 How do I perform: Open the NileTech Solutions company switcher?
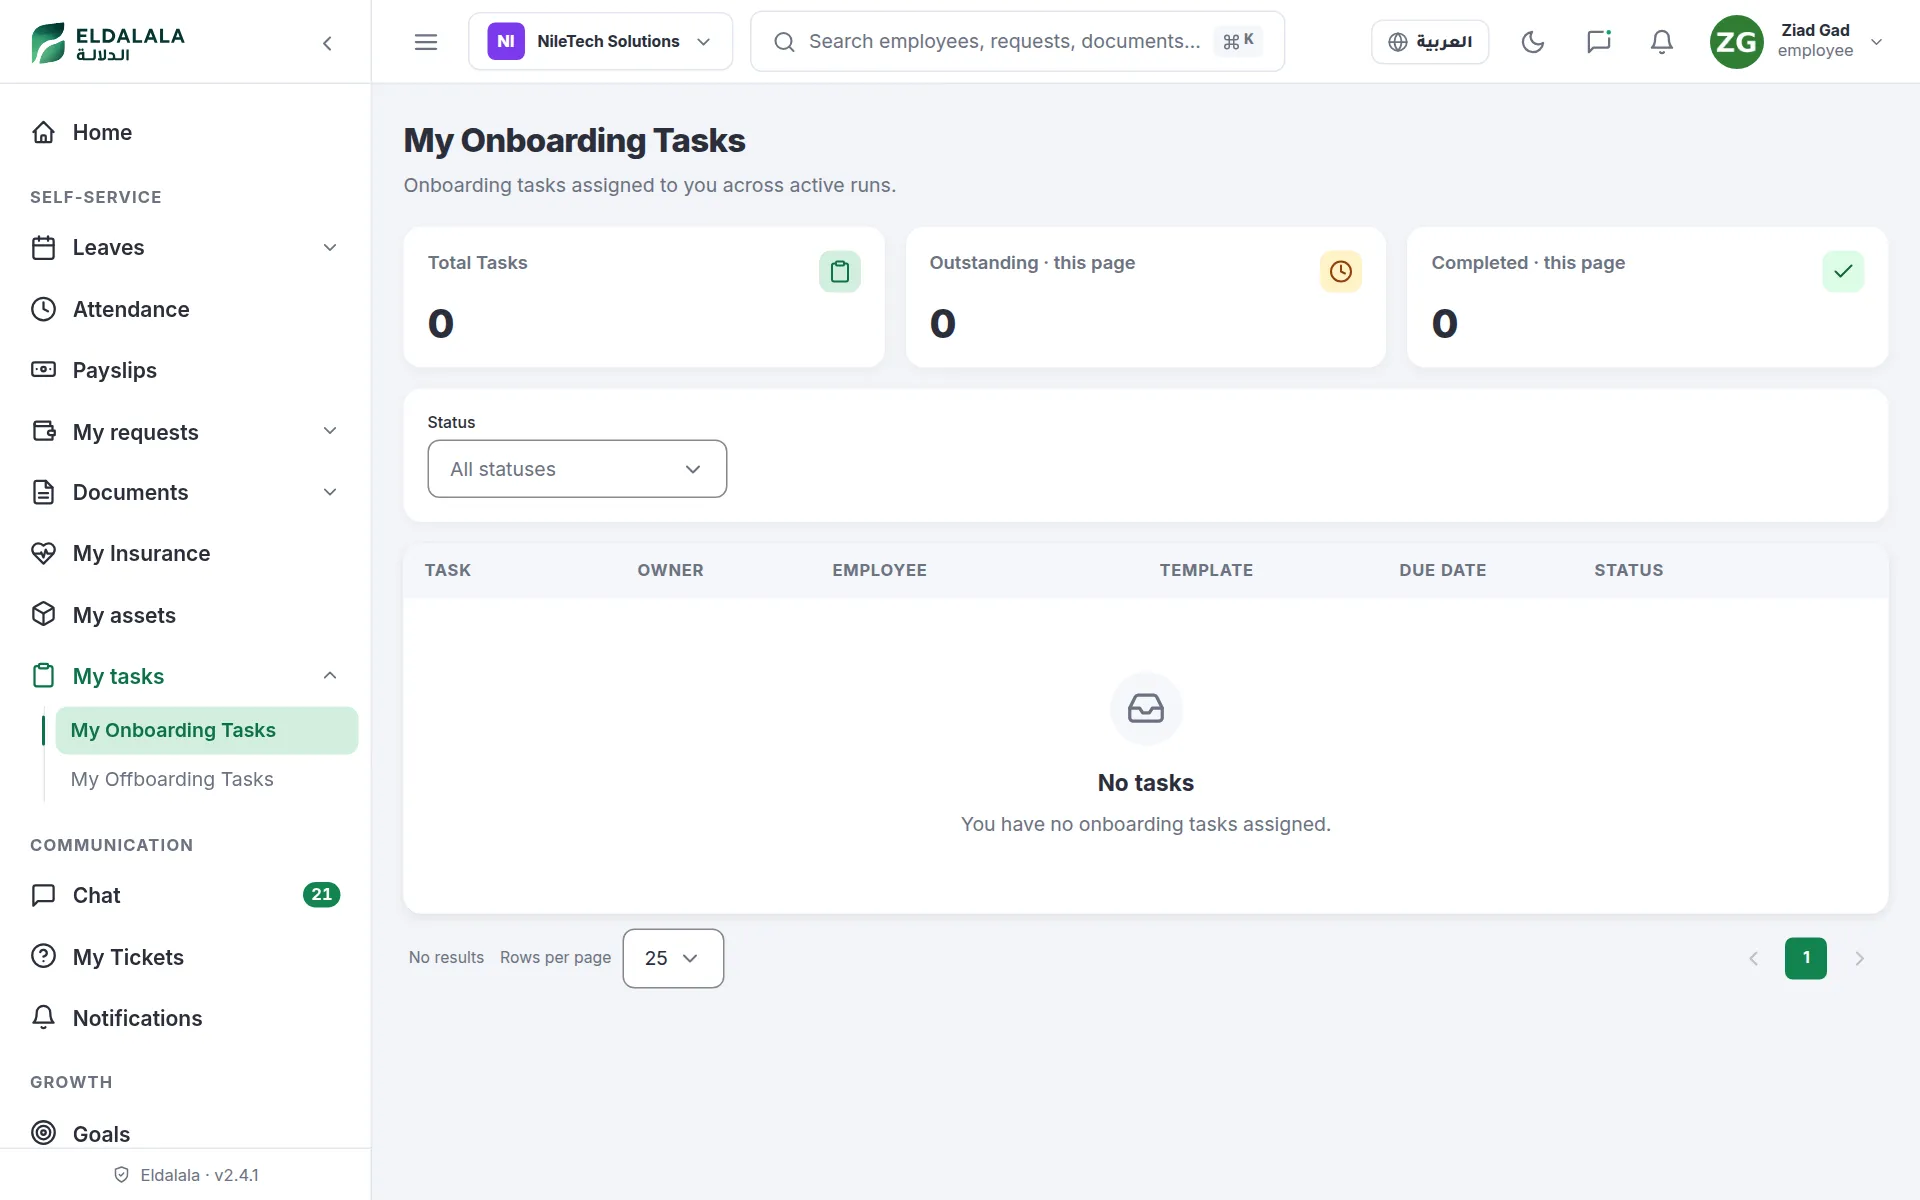pos(600,42)
